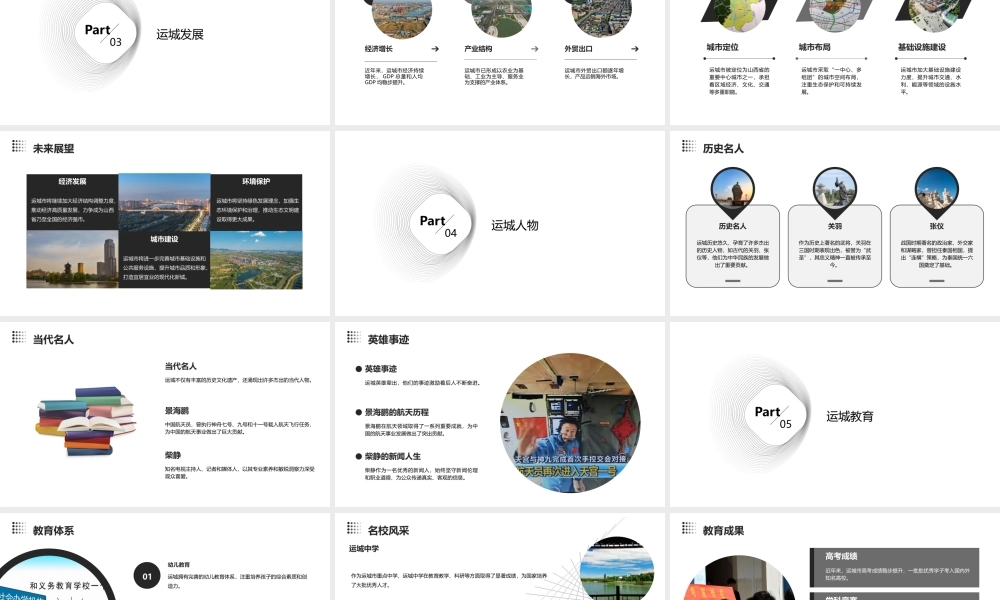Image resolution: width=1000 pixels, height=600 pixels.
Task: Select the stacked books image
Action: [x=86, y=420]
